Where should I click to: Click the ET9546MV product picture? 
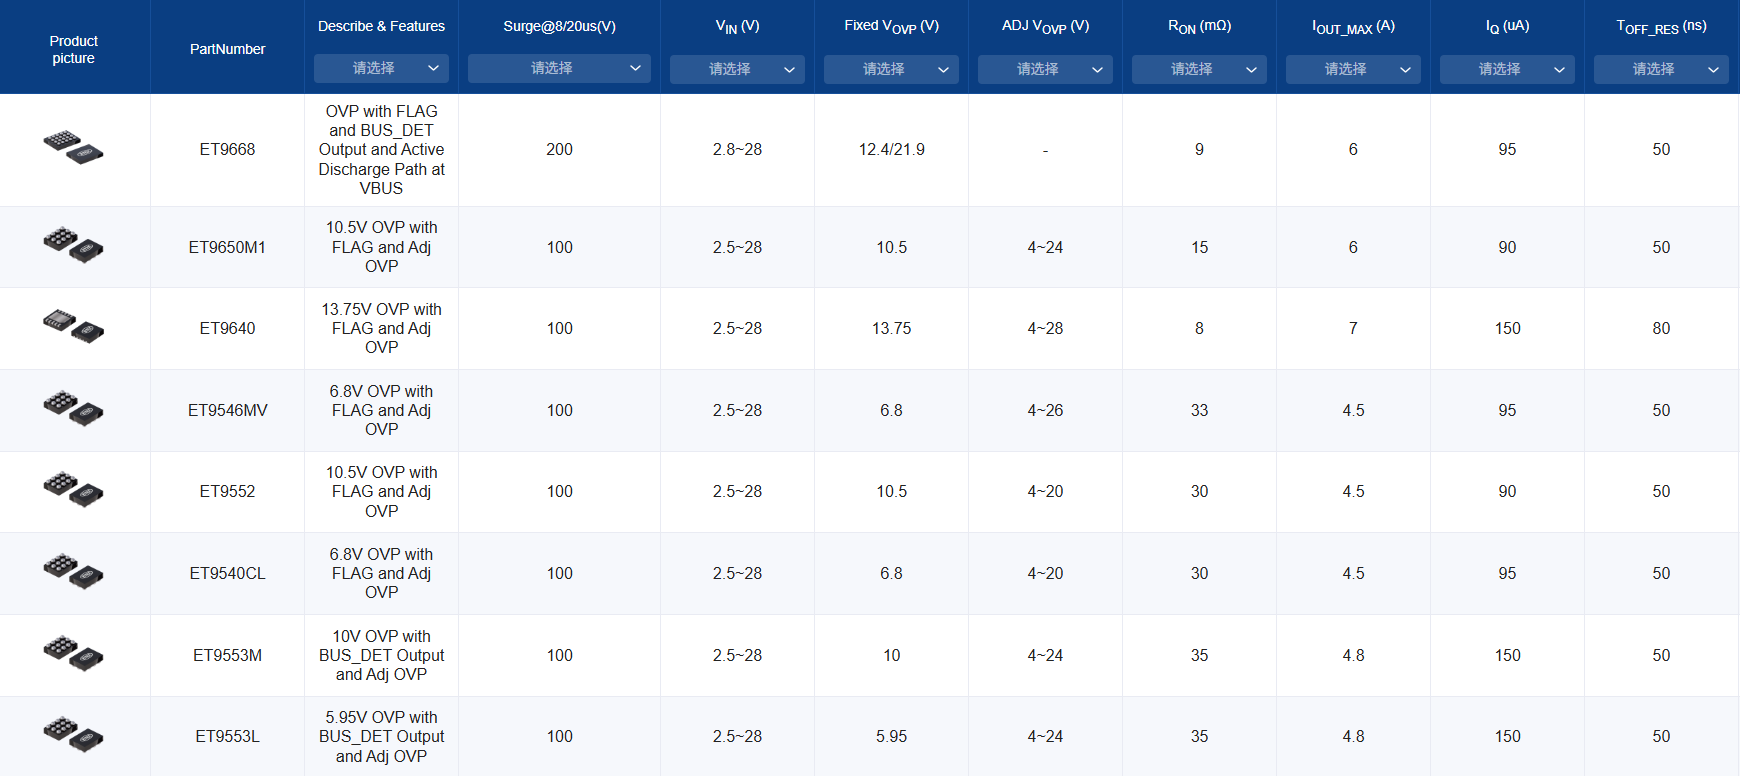(74, 408)
